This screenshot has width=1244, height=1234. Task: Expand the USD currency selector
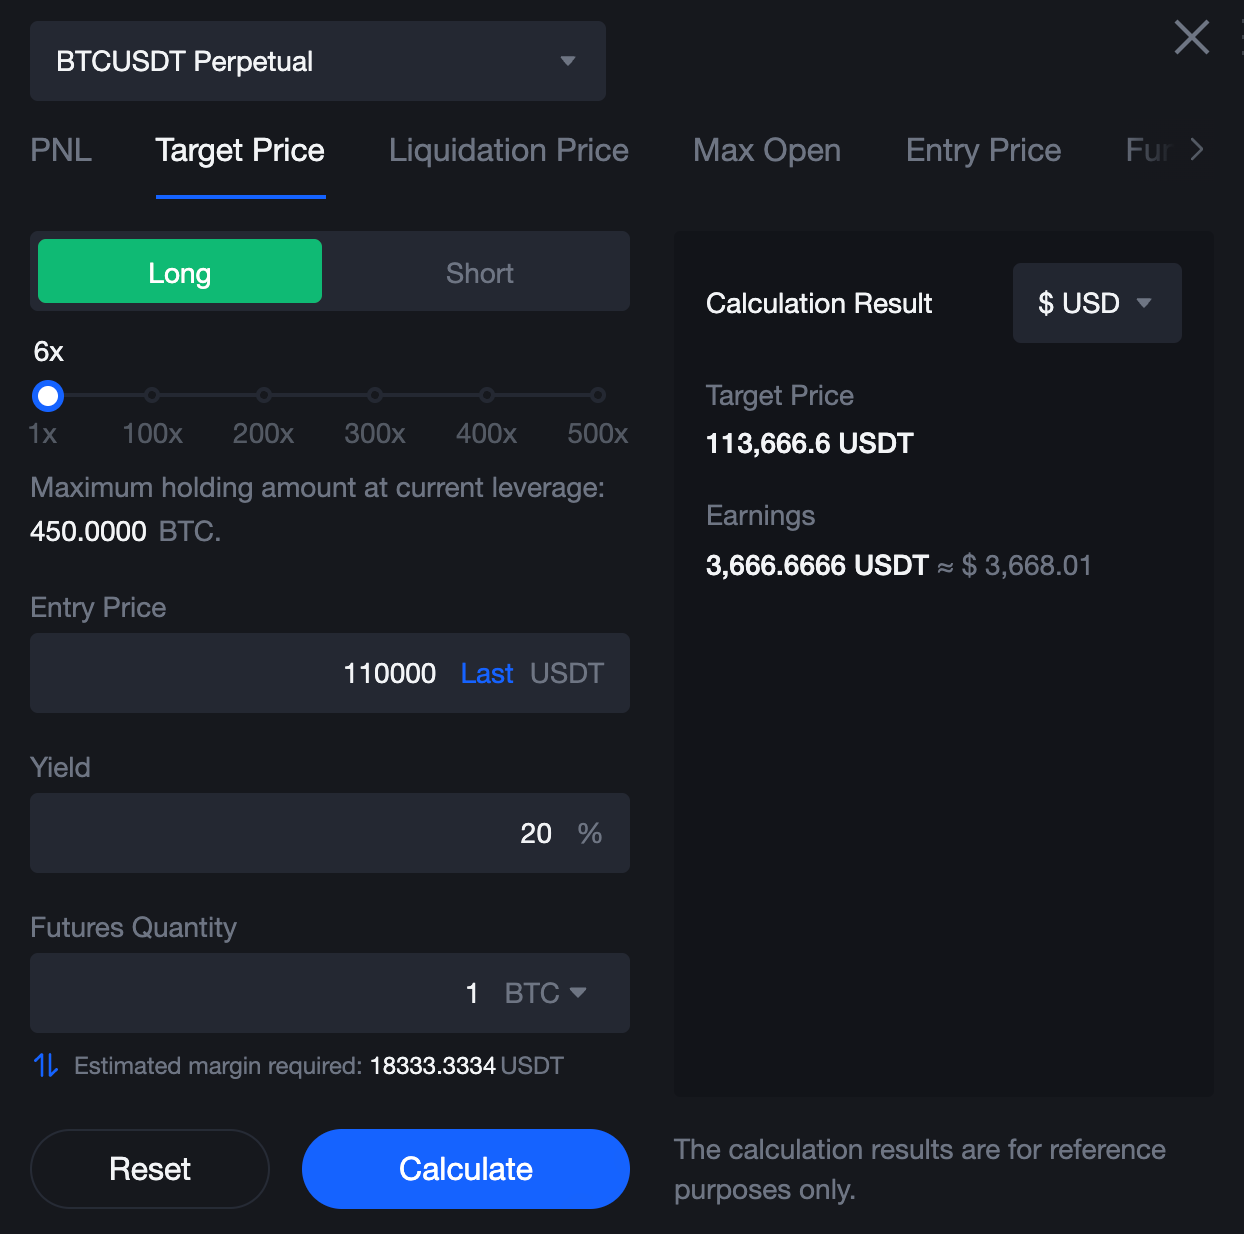[1096, 303]
